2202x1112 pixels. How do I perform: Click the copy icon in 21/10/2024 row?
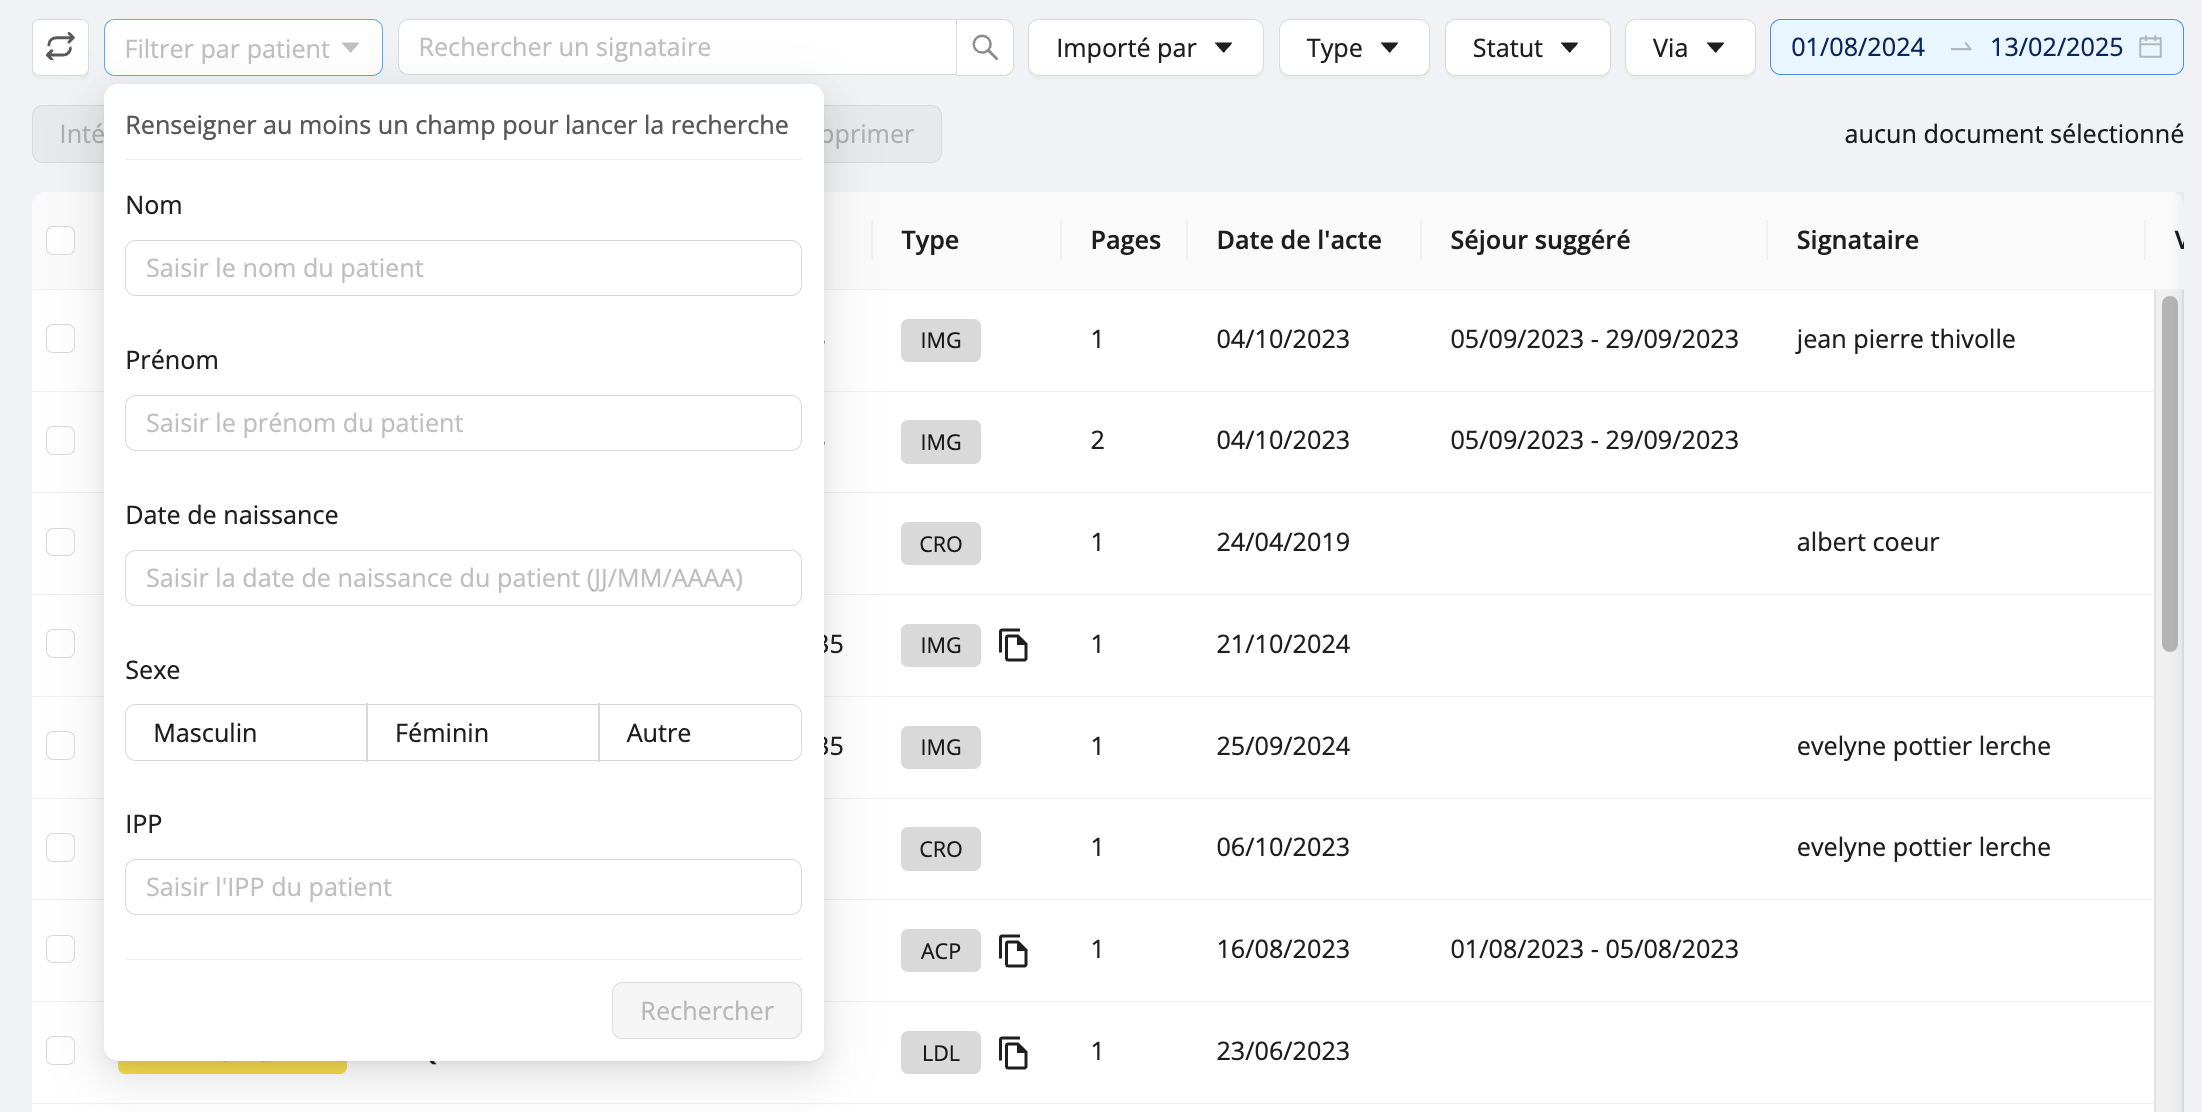[x=1013, y=645]
